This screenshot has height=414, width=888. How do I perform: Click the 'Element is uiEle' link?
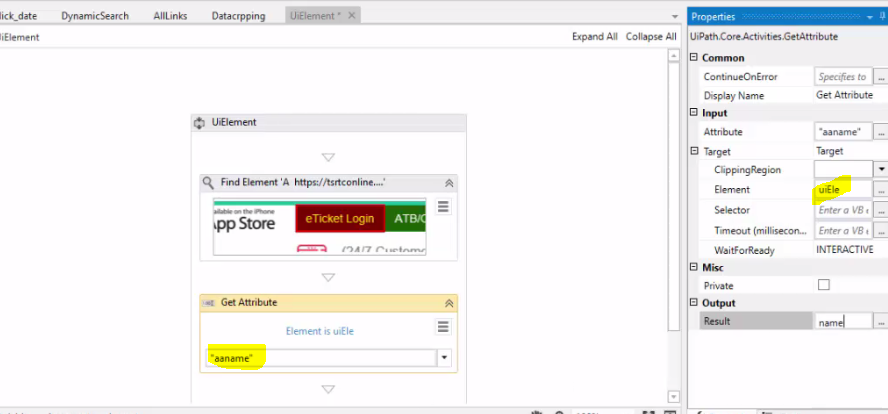point(319,331)
